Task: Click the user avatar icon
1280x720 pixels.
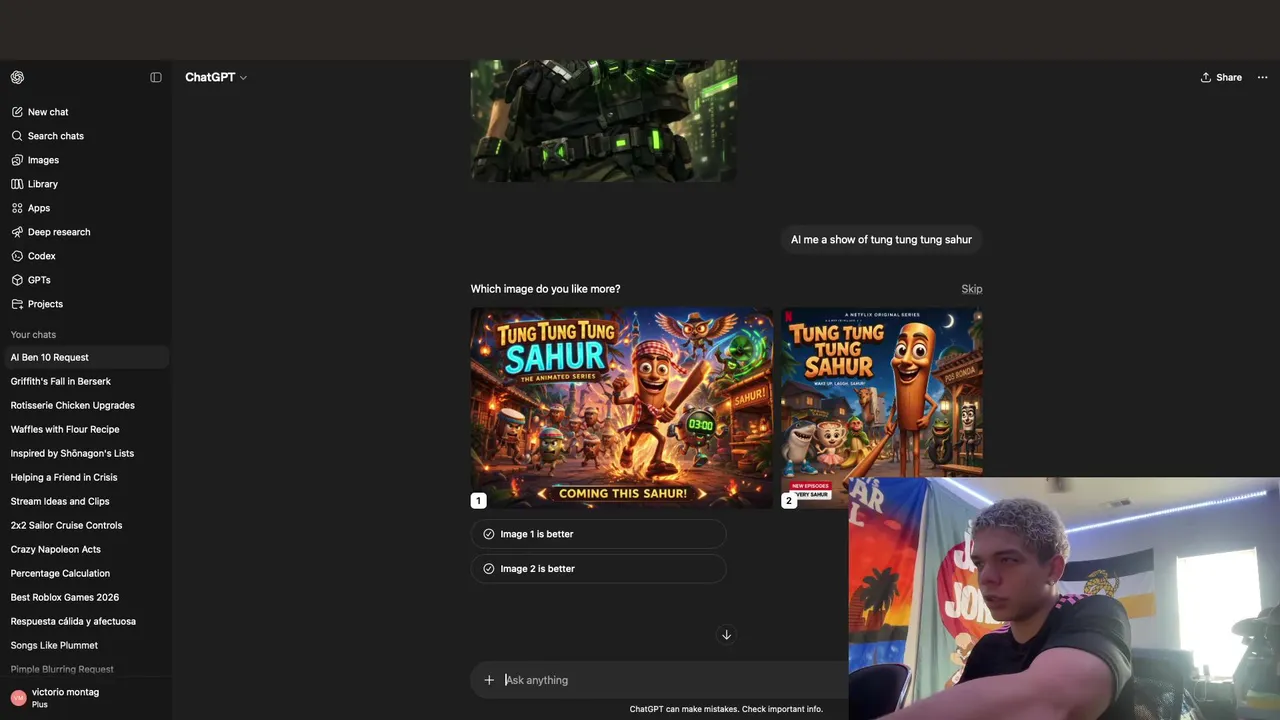Action: (x=18, y=698)
